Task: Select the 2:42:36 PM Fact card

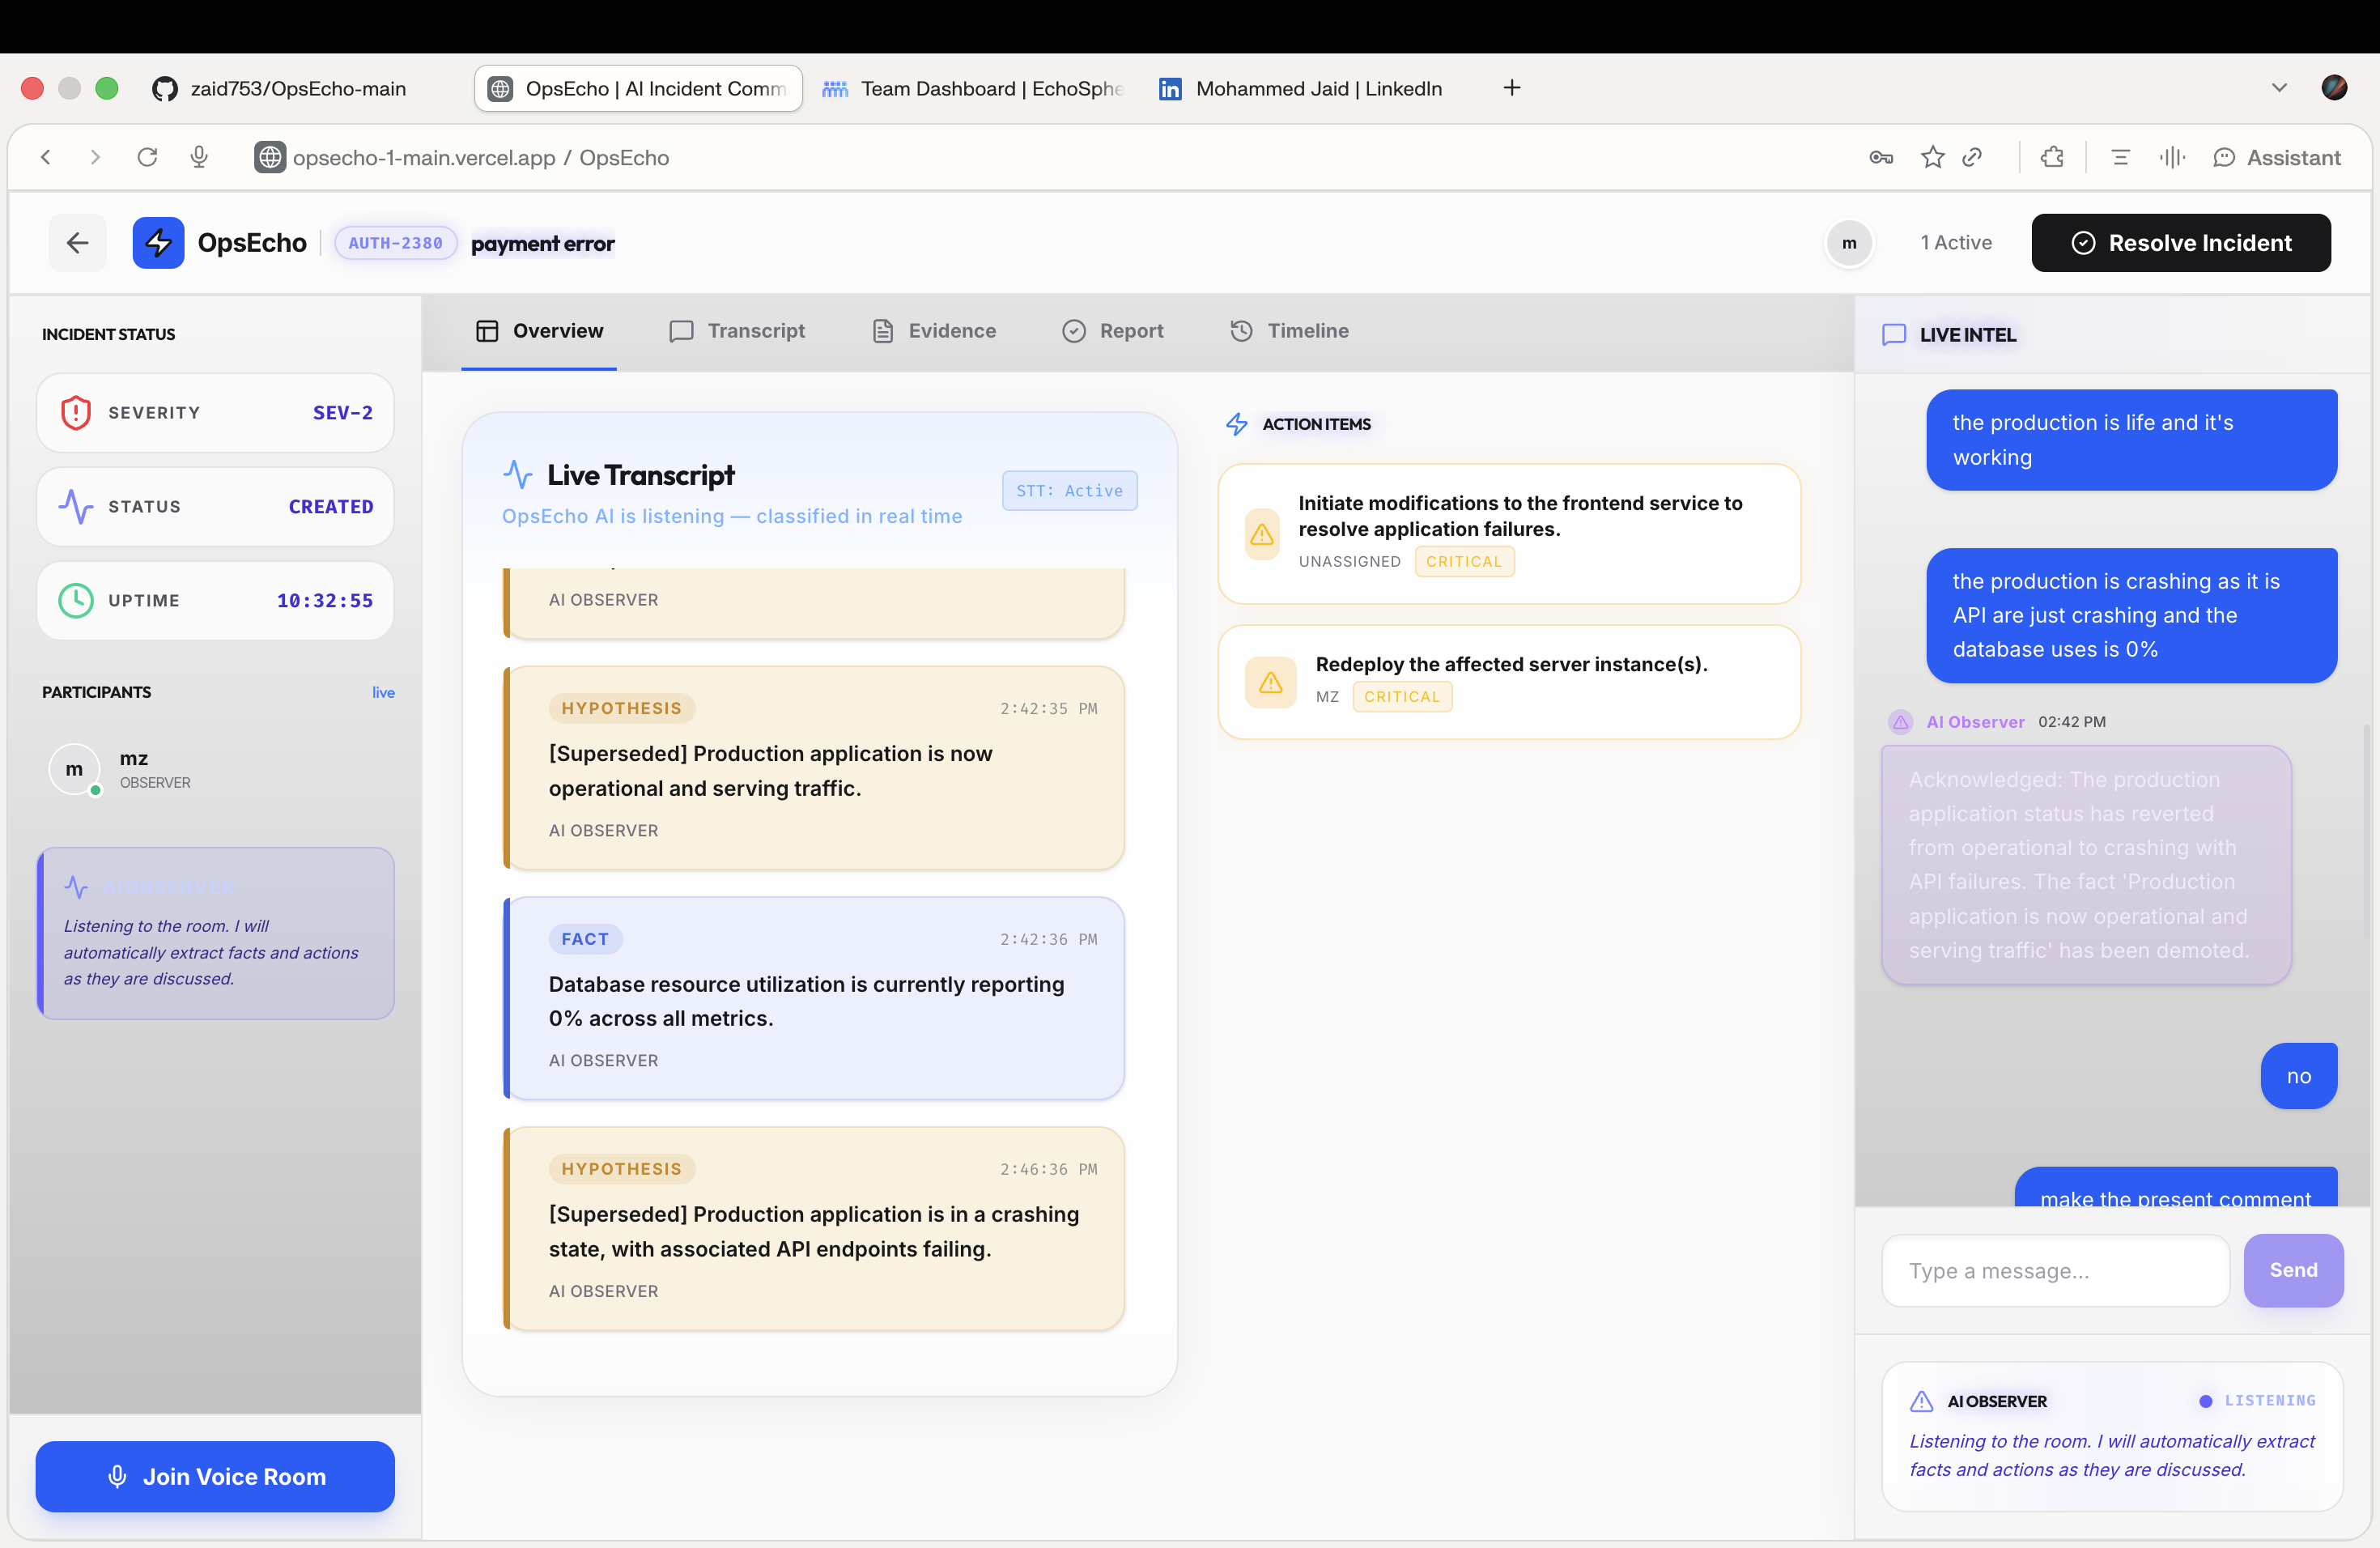Action: [814, 998]
